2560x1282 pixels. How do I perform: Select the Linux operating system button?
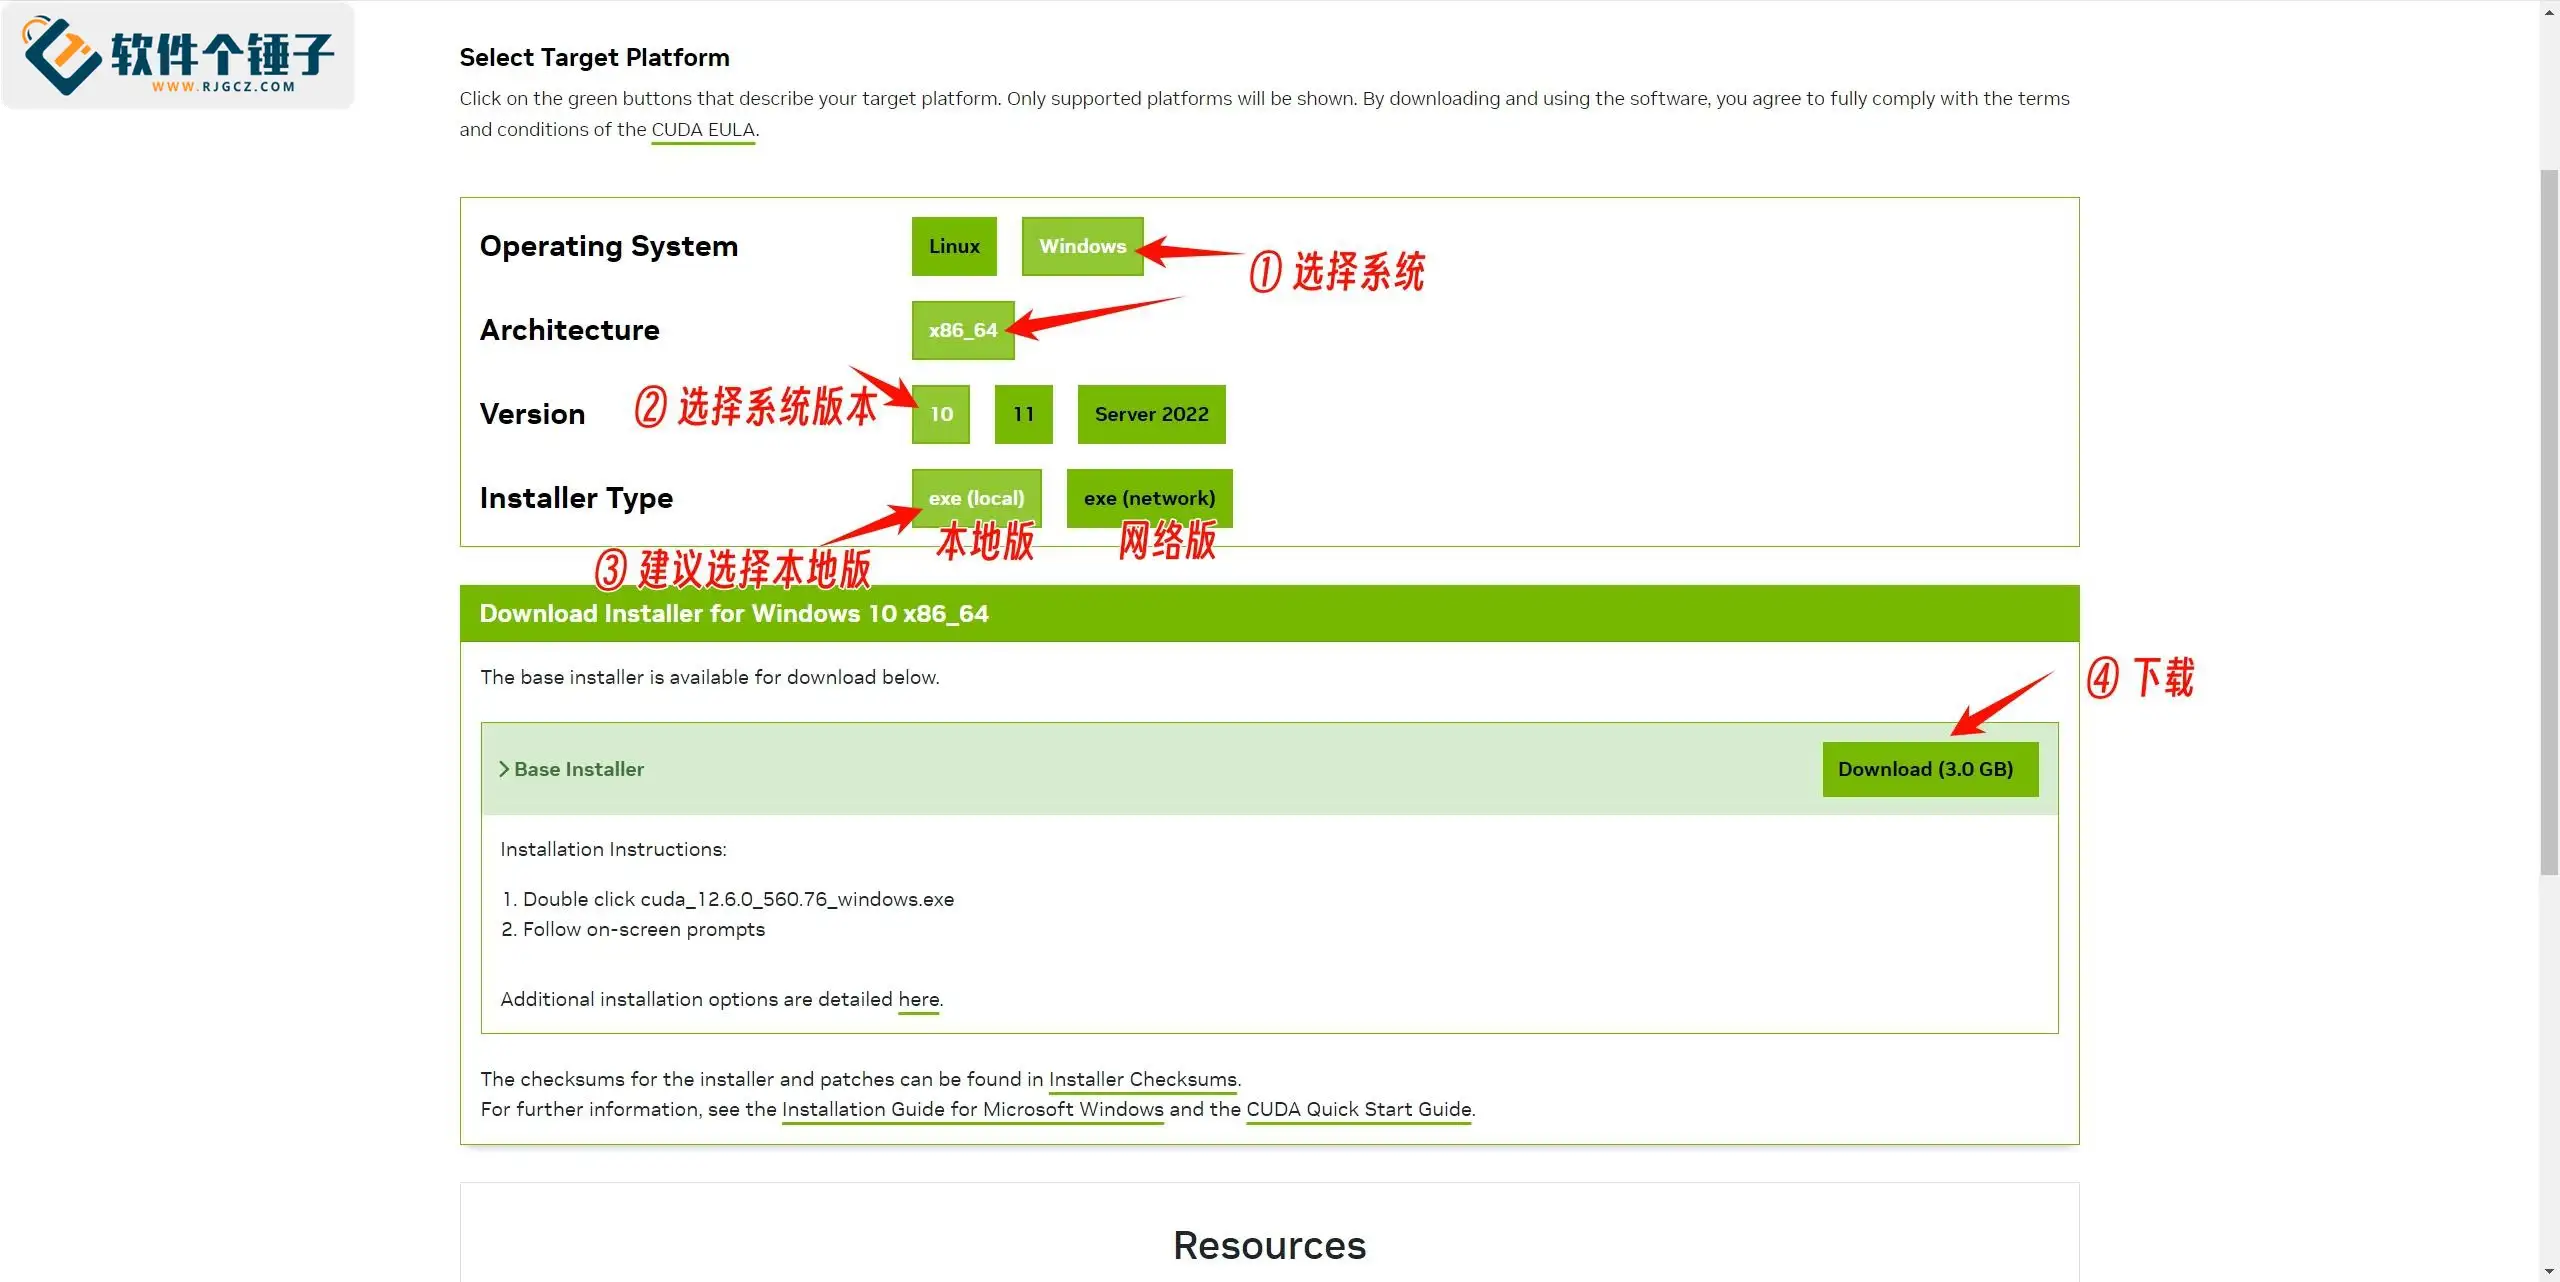click(954, 246)
